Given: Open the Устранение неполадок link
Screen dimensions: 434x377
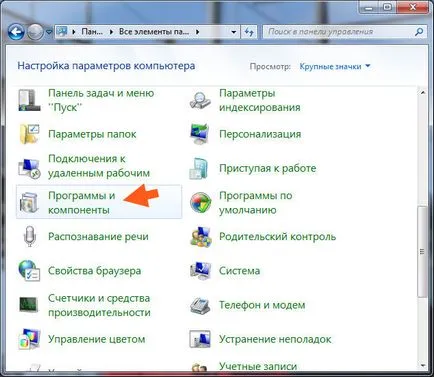Looking at the screenshot, I should click(275, 339).
